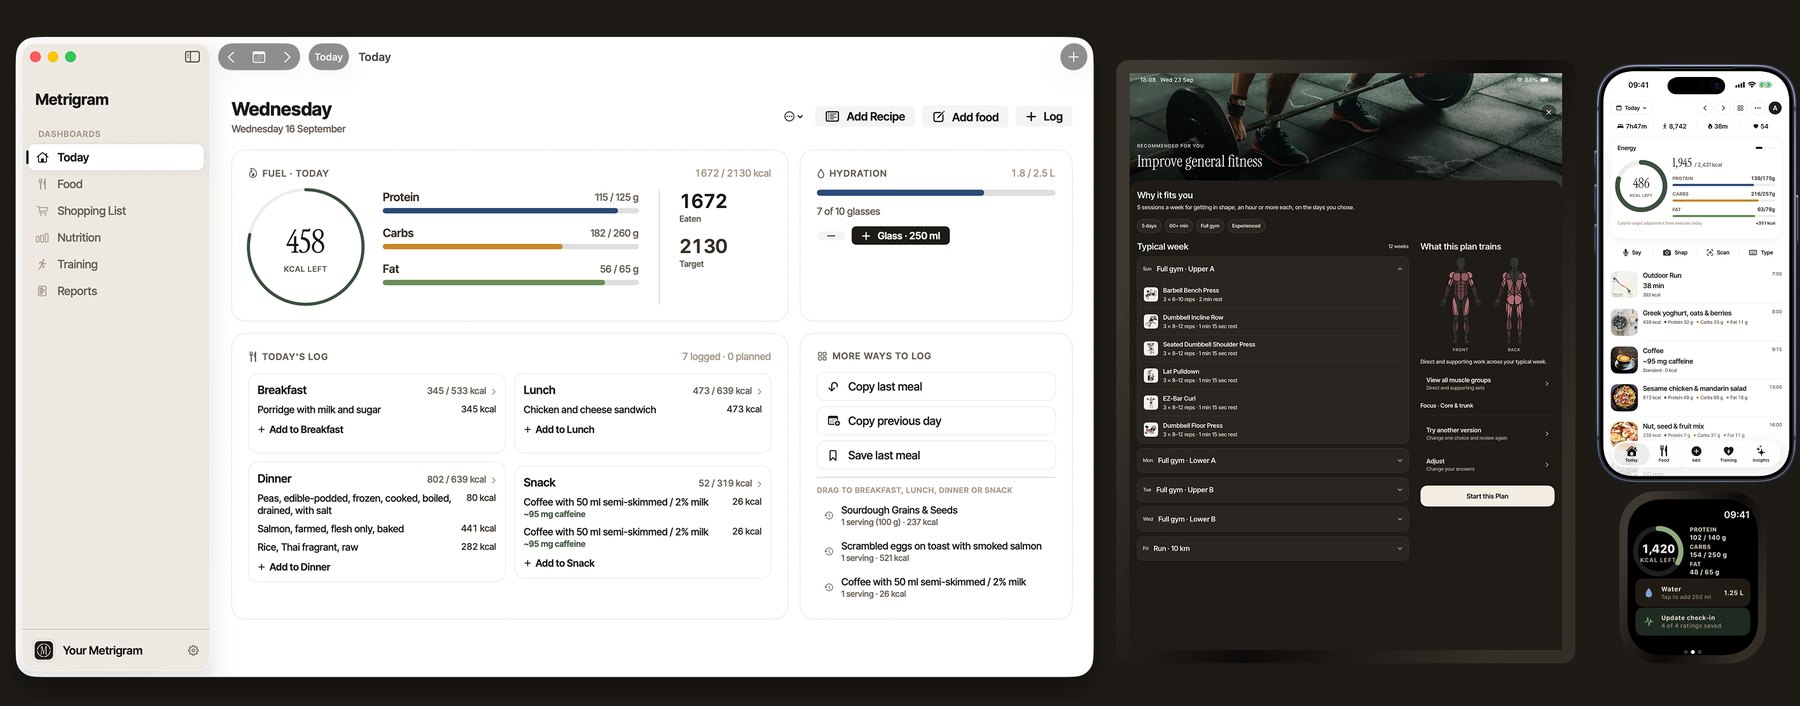1800x706 pixels.
Task: Go to the previous day in the desktop toolbar
Action: click(x=231, y=57)
